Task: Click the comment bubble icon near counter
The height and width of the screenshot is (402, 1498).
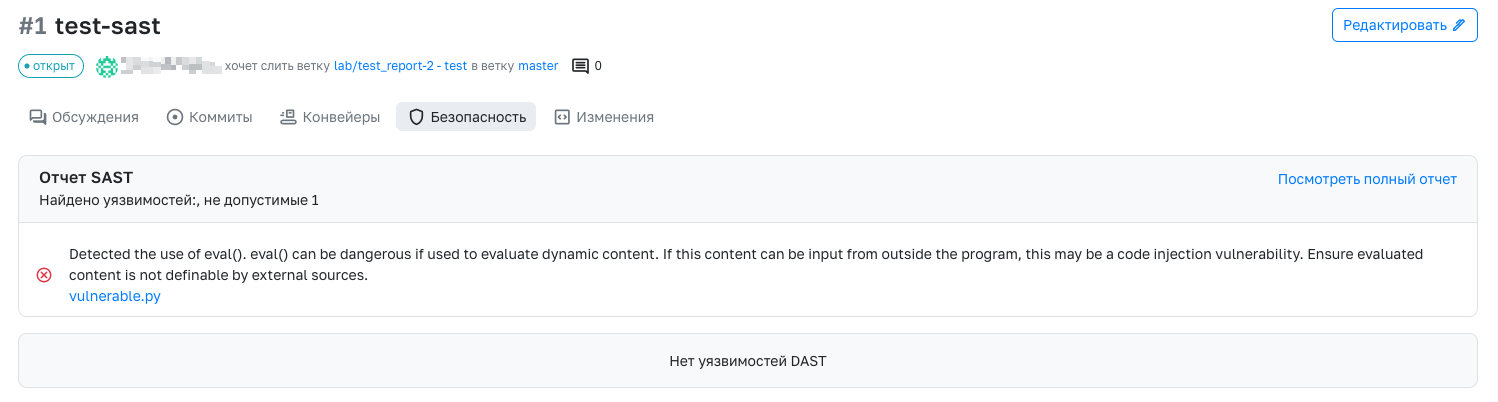Action: pos(580,66)
